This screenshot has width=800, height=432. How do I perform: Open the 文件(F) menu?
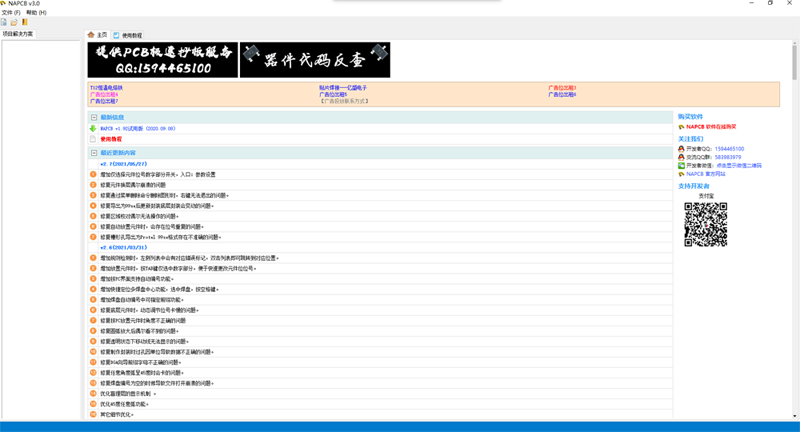[11, 12]
